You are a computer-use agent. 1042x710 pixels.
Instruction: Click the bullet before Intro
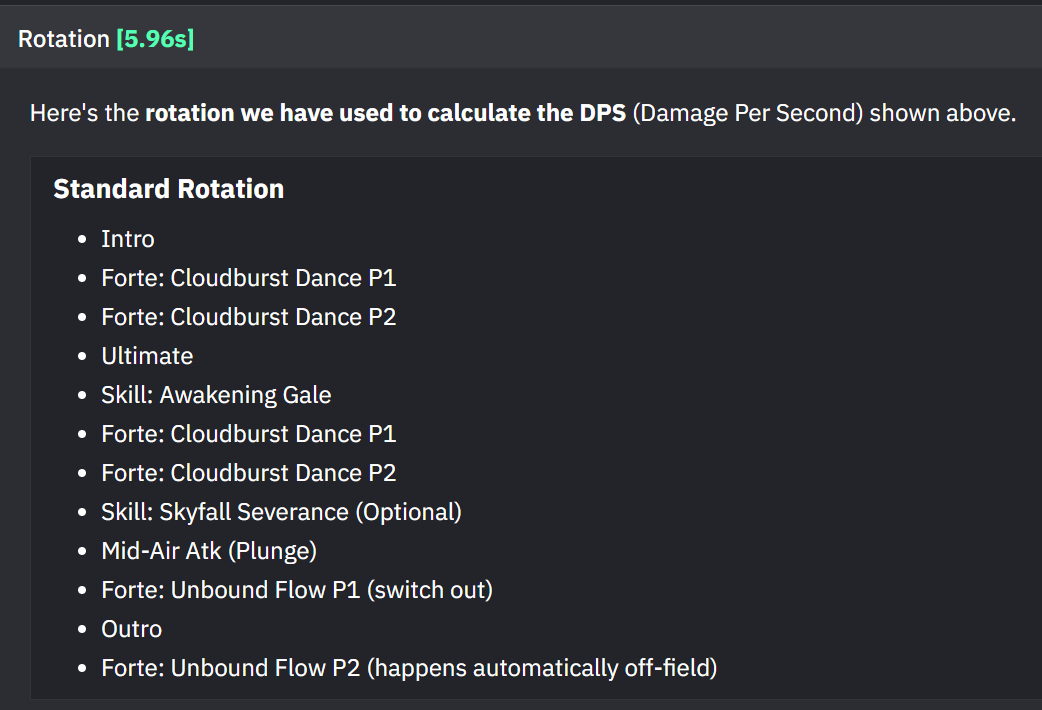click(82, 239)
